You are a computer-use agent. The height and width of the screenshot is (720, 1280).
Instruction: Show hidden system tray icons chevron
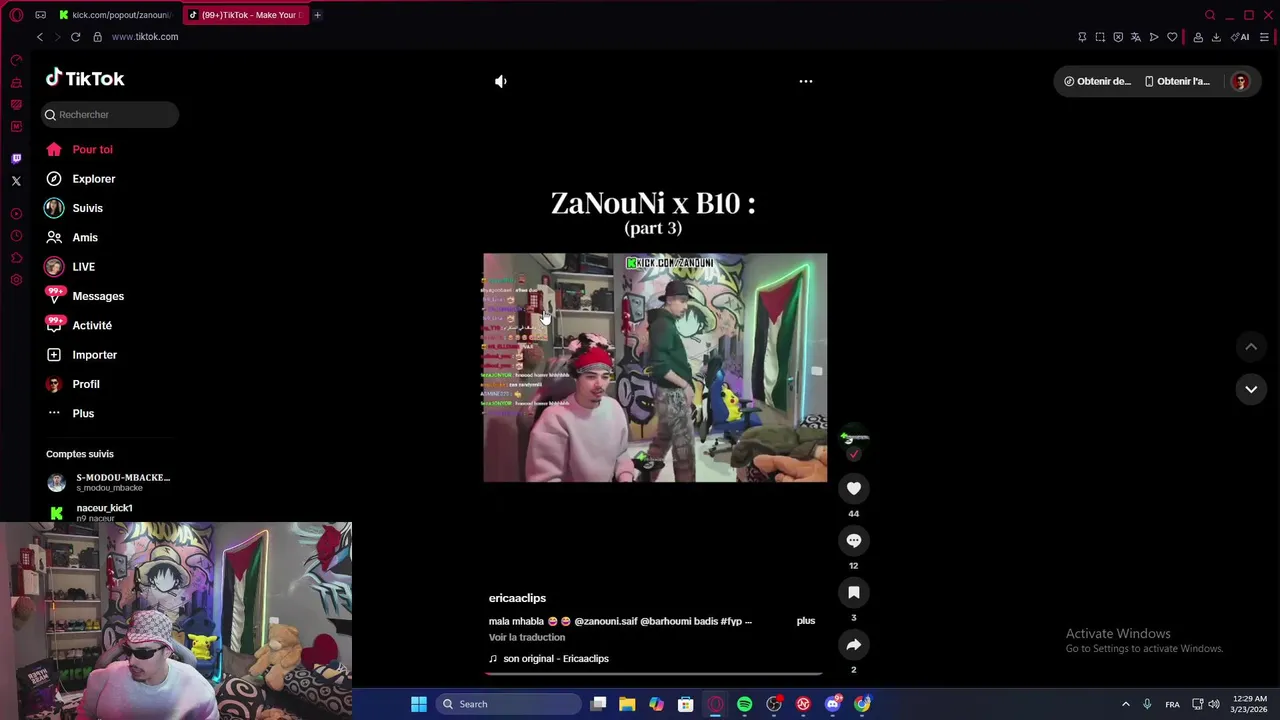[x=1125, y=704]
